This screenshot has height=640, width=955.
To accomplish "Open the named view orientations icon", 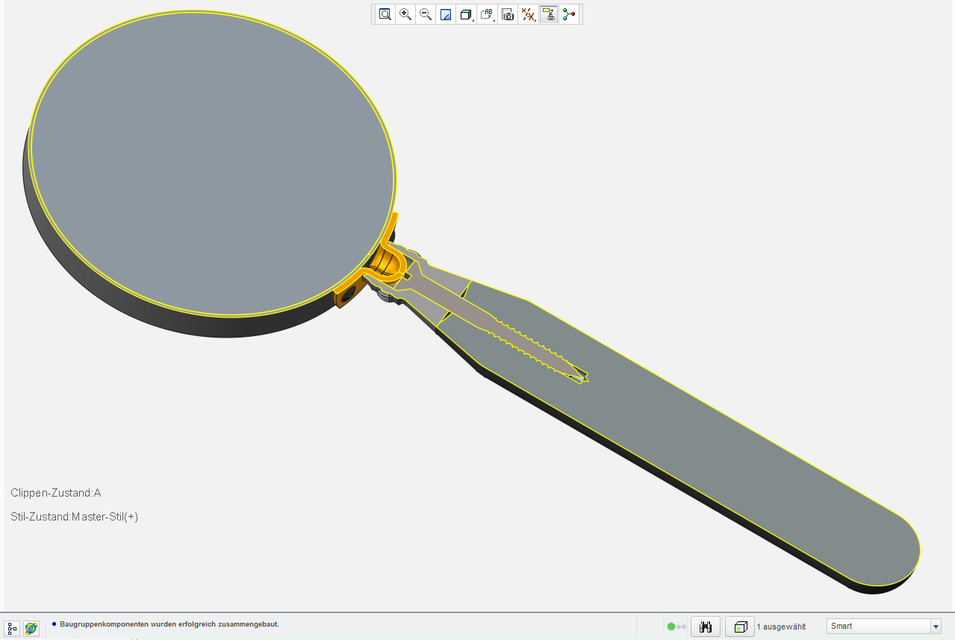I will pos(485,14).
